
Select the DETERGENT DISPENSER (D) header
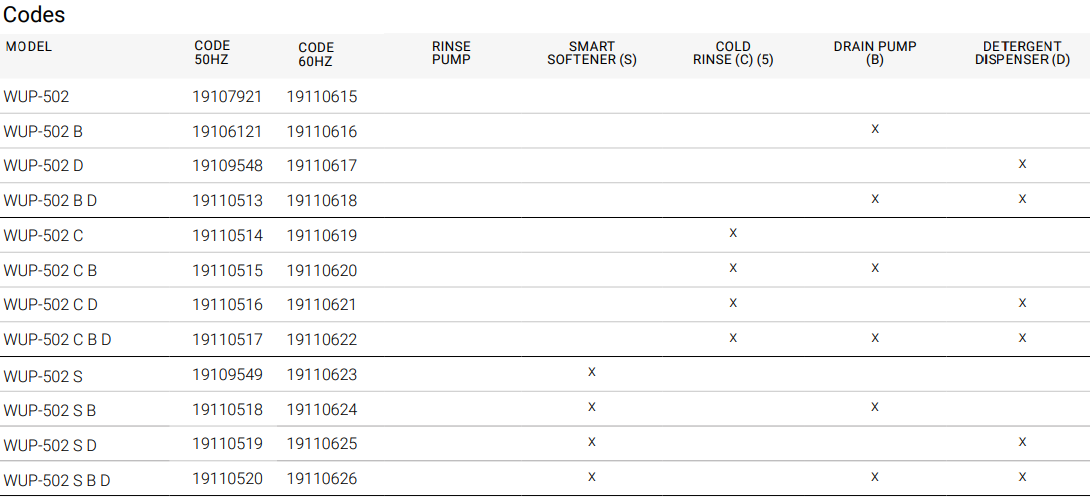1022,53
